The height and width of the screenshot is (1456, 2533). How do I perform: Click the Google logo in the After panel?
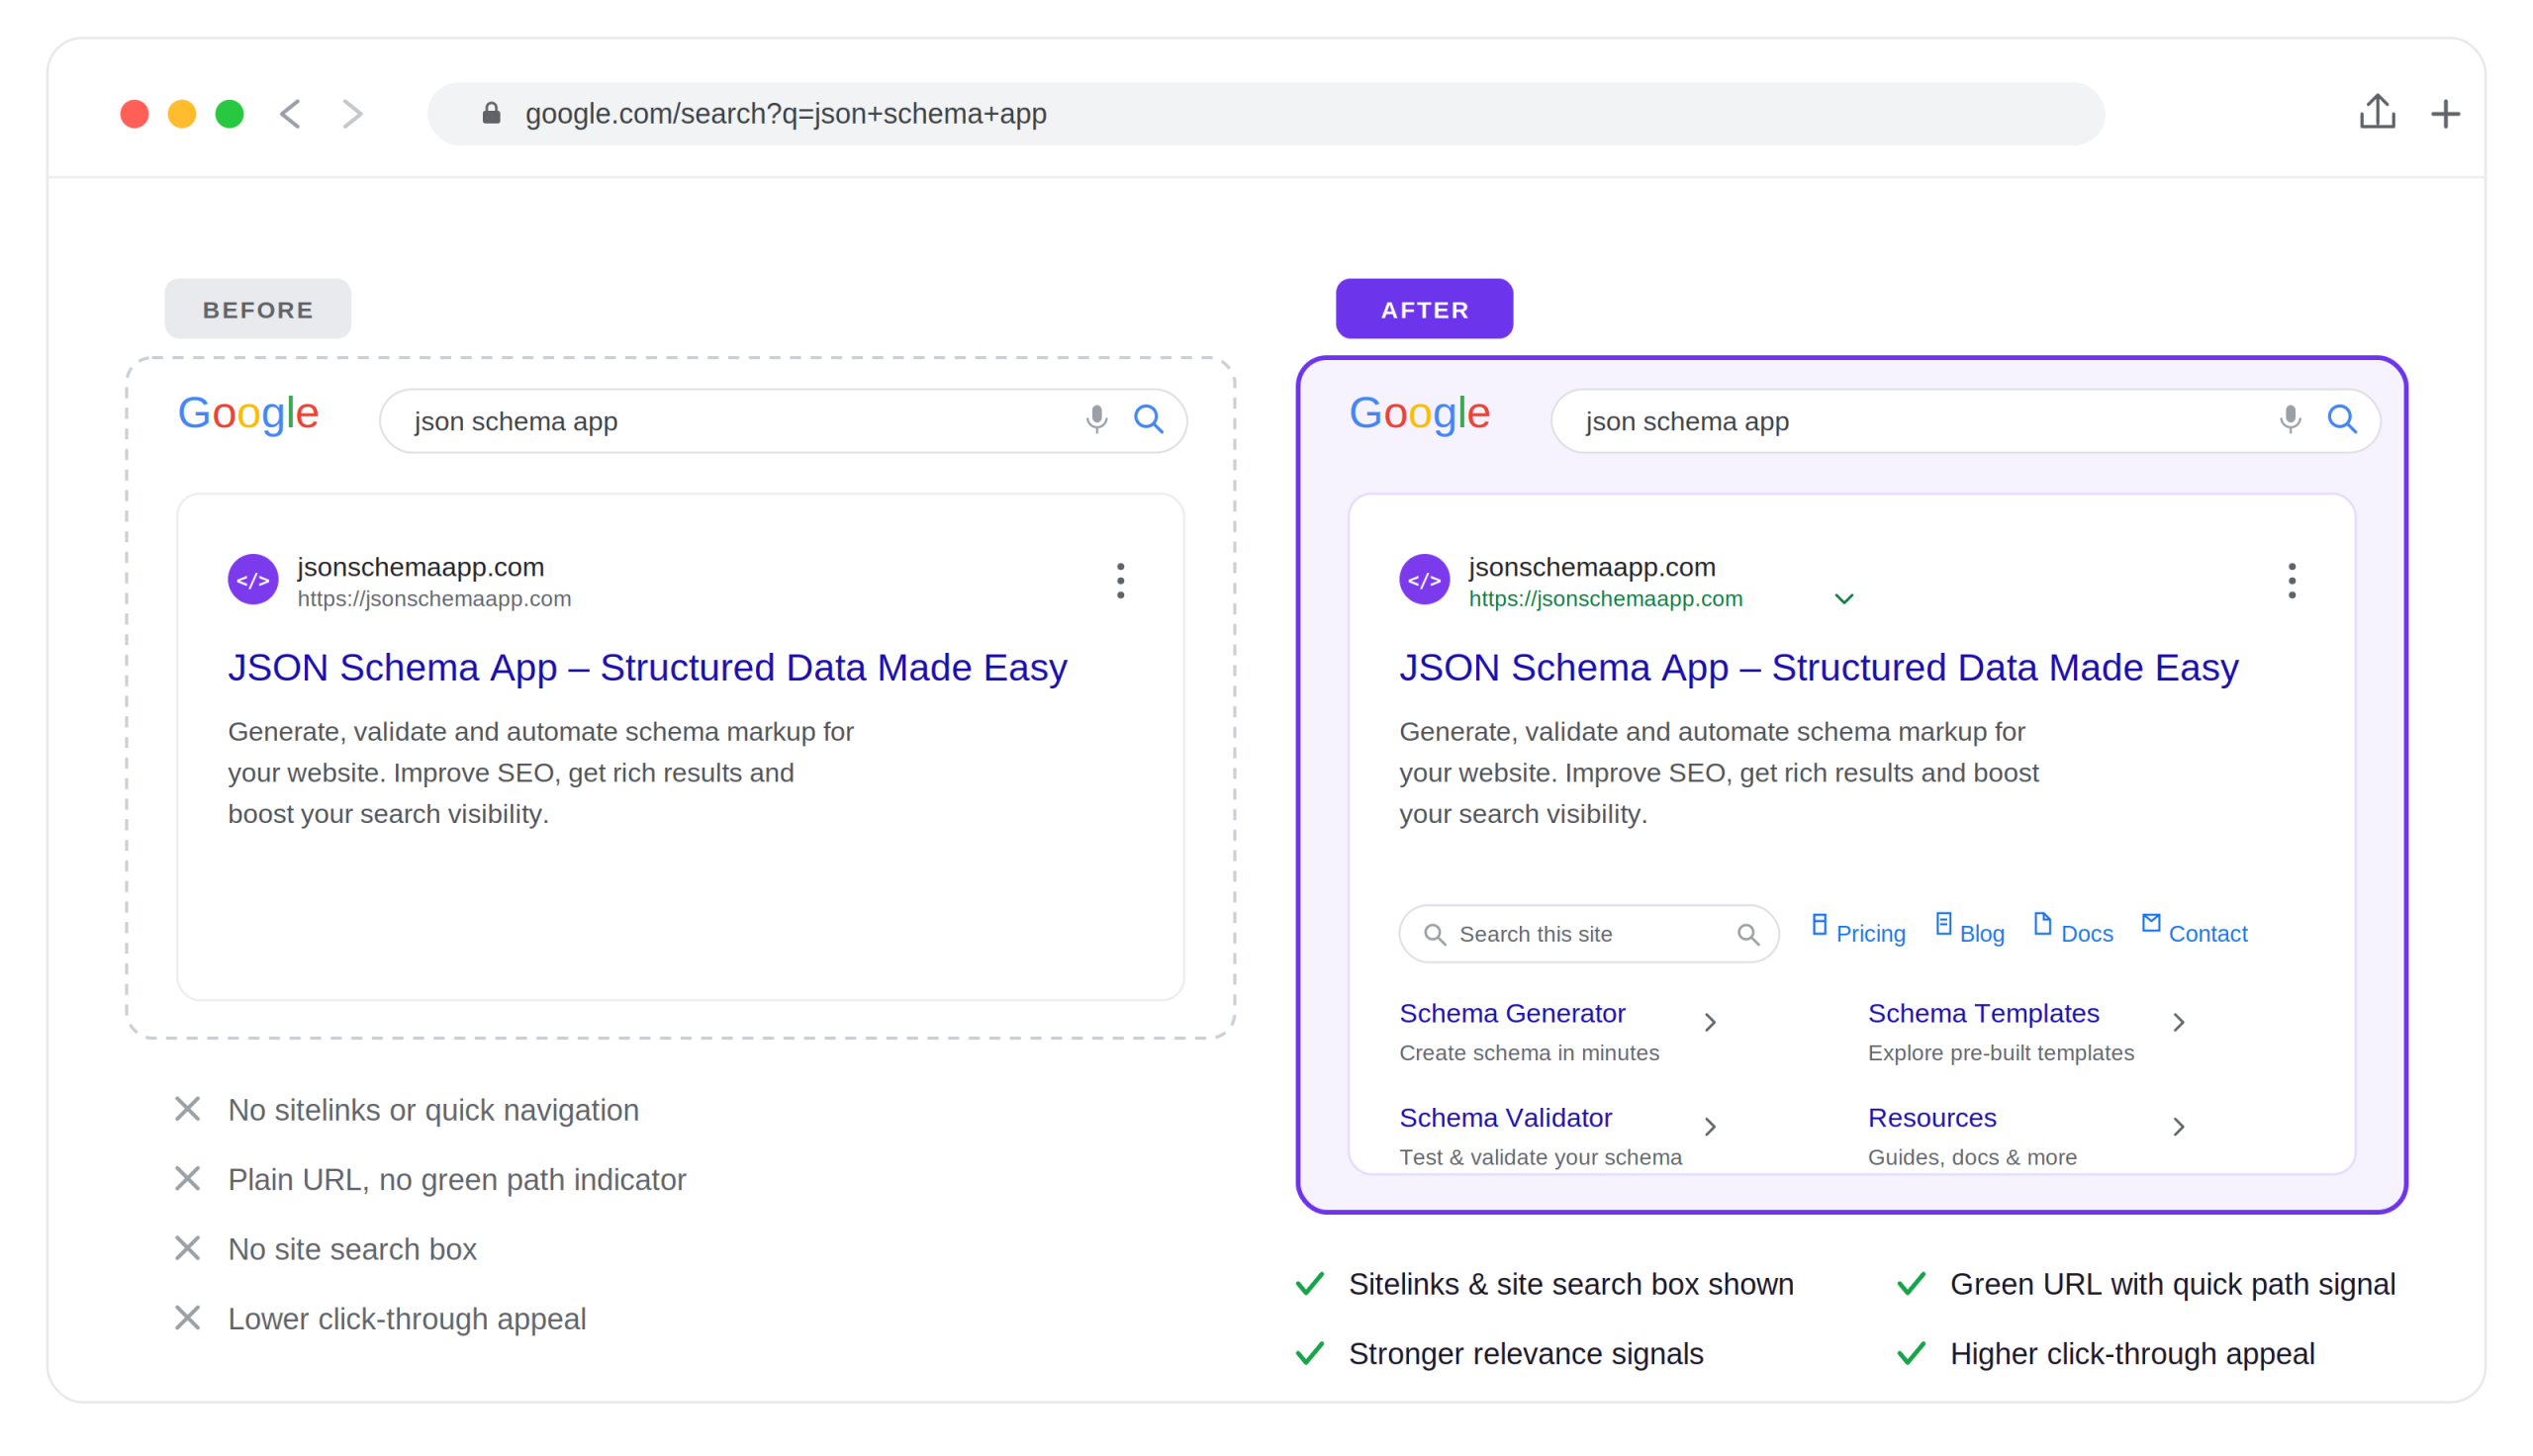point(1419,414)
